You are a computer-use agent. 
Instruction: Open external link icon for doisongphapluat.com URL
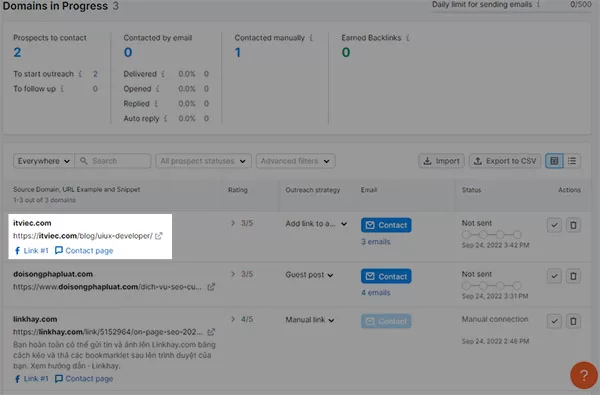pyautogui.click(x=211, y=287)
